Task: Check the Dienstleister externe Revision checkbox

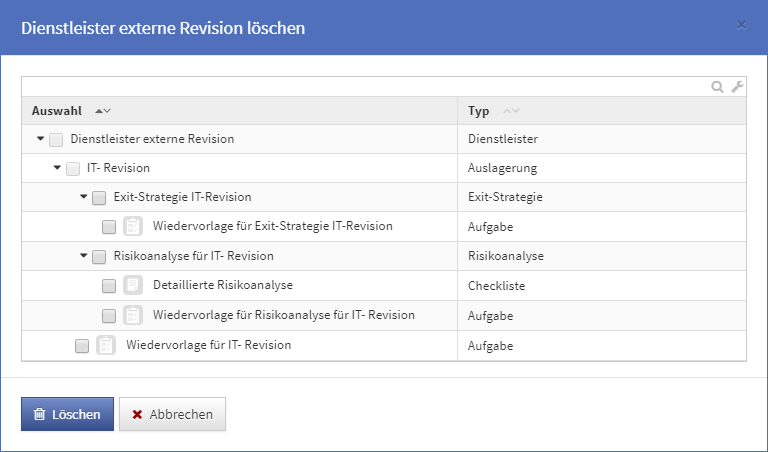Action: [57, 140]
